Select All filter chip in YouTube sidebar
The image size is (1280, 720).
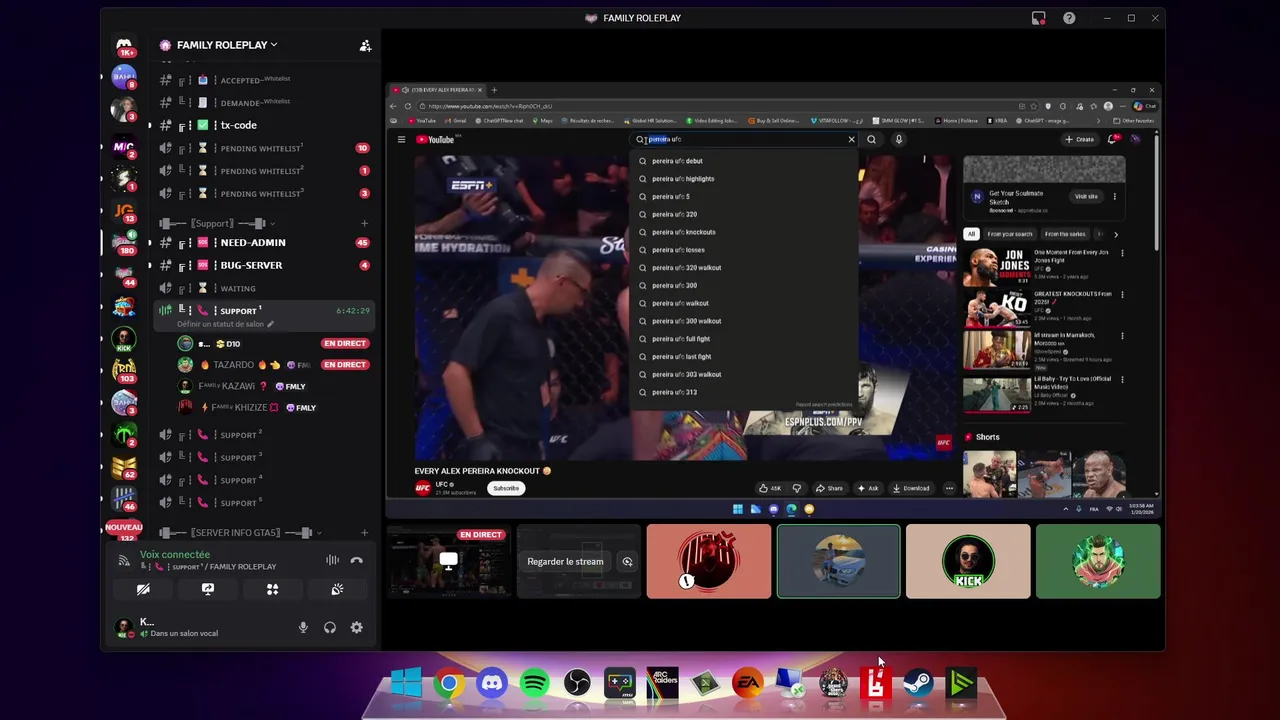tap(970, 234)
